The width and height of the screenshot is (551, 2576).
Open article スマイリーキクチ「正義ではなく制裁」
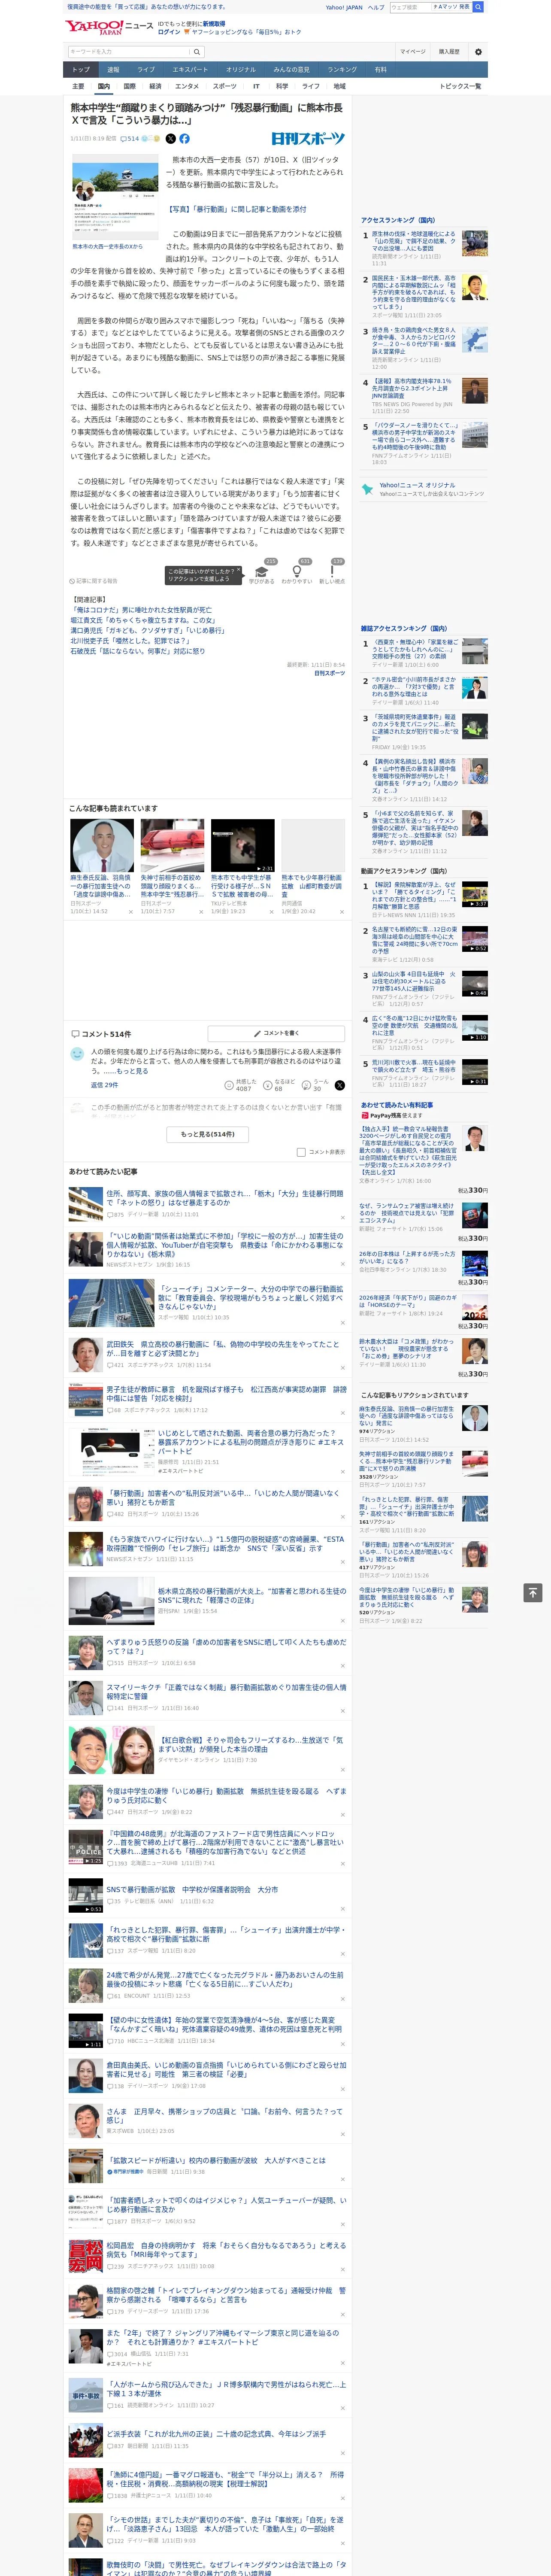click(x=226, y=1691)
